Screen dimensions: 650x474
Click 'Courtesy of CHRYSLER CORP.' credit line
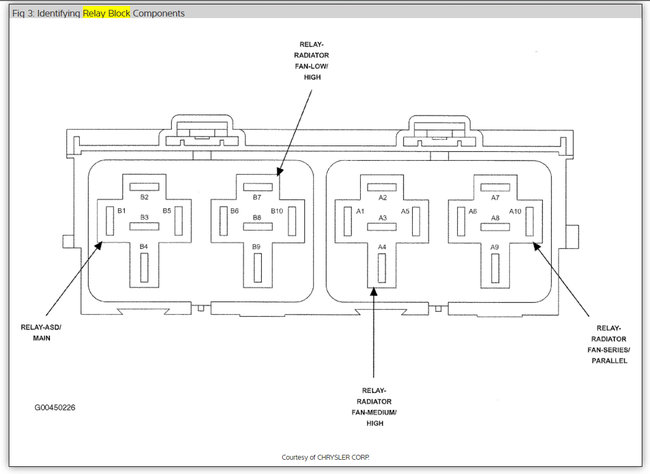(x=325, y=457)
